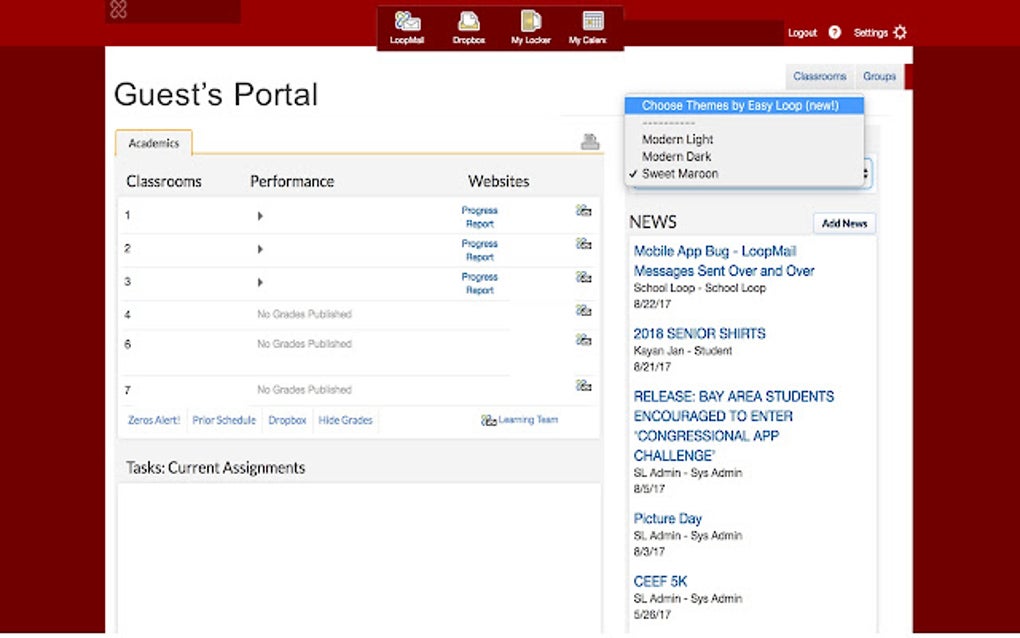Open My Locker from the toolbar
Image resolution: width=1020 pixels, height=638 pixels.
coord(529,25)
